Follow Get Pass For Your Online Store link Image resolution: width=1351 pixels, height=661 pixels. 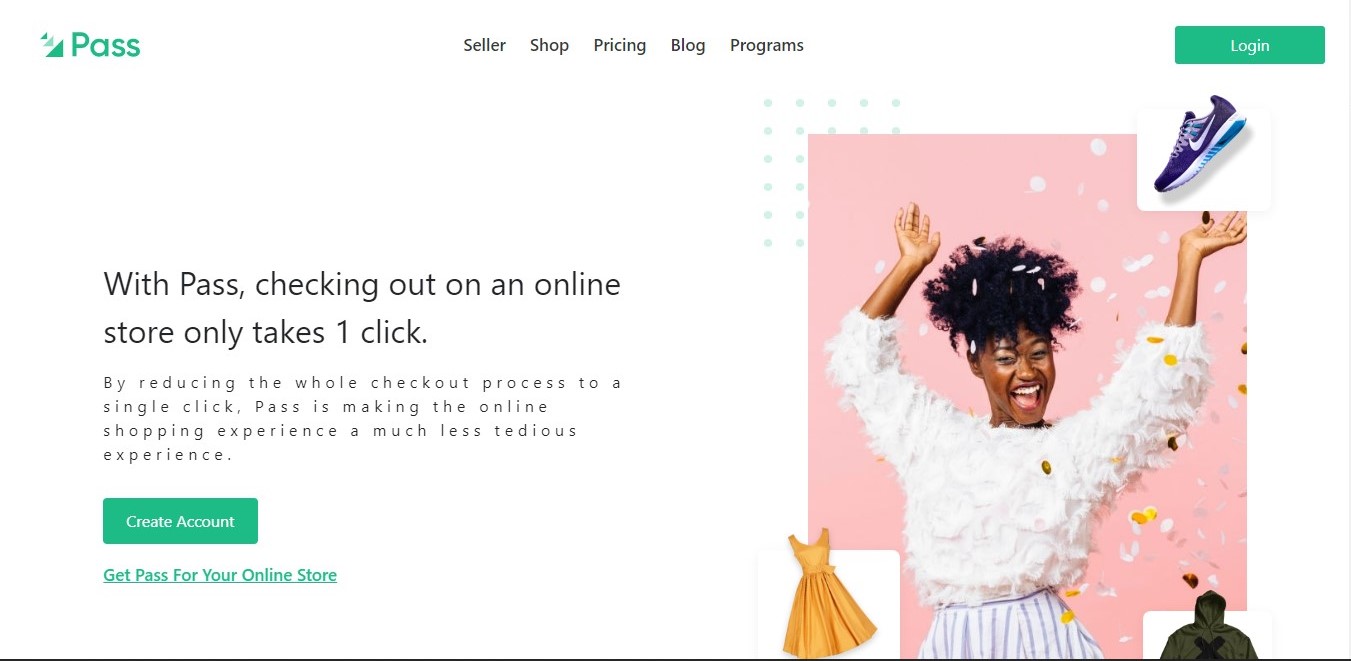(220, 575)
